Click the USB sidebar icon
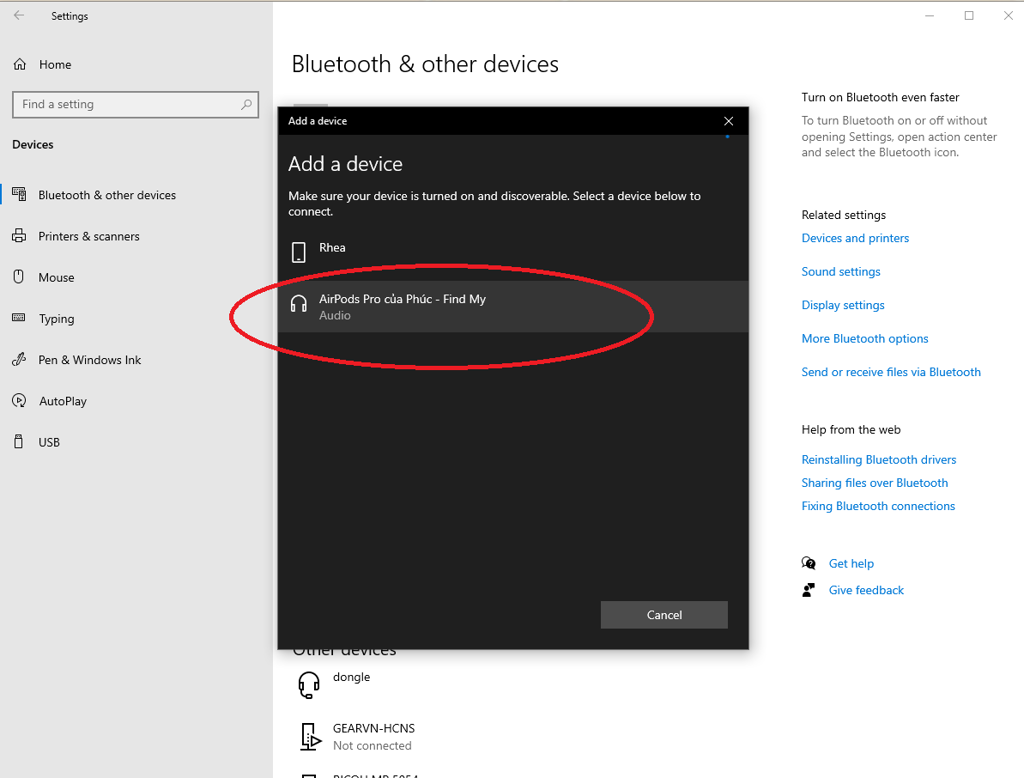Screen dimensions: 1024x778 coord(19,442)
